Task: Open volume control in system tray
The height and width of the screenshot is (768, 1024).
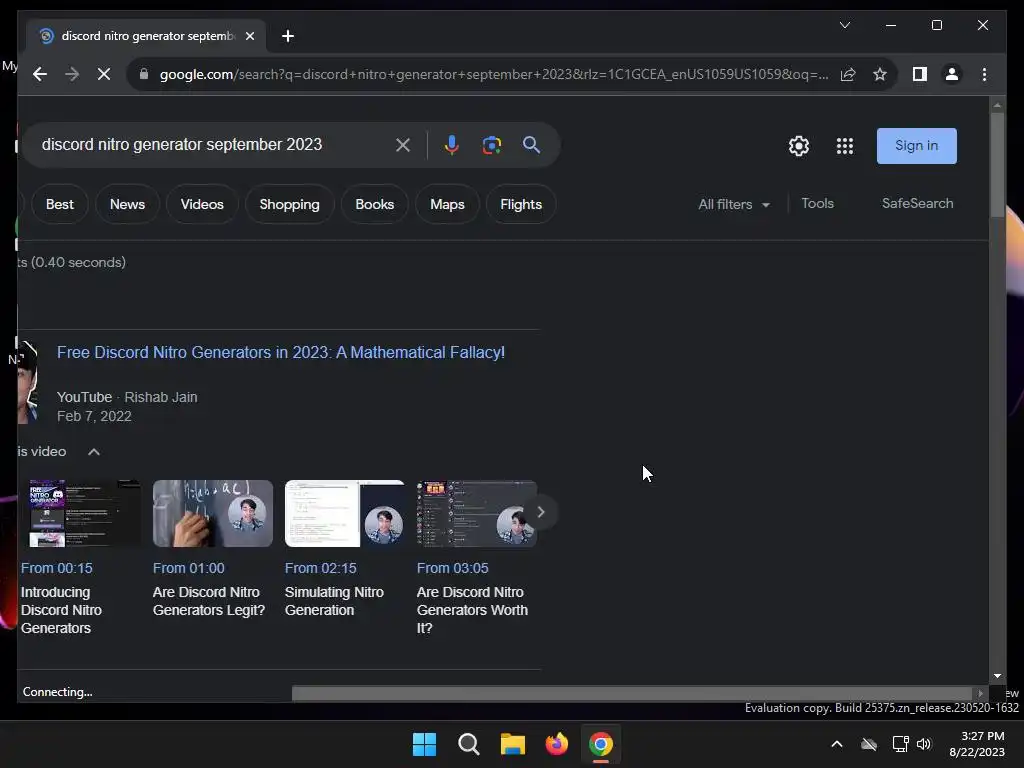Action: (x=924, y=744)
